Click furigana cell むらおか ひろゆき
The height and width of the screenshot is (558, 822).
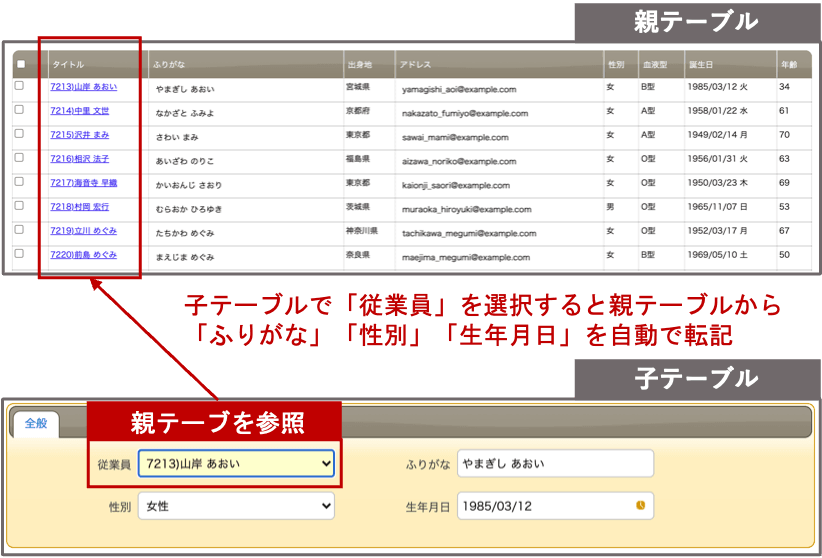click(189, 210)
